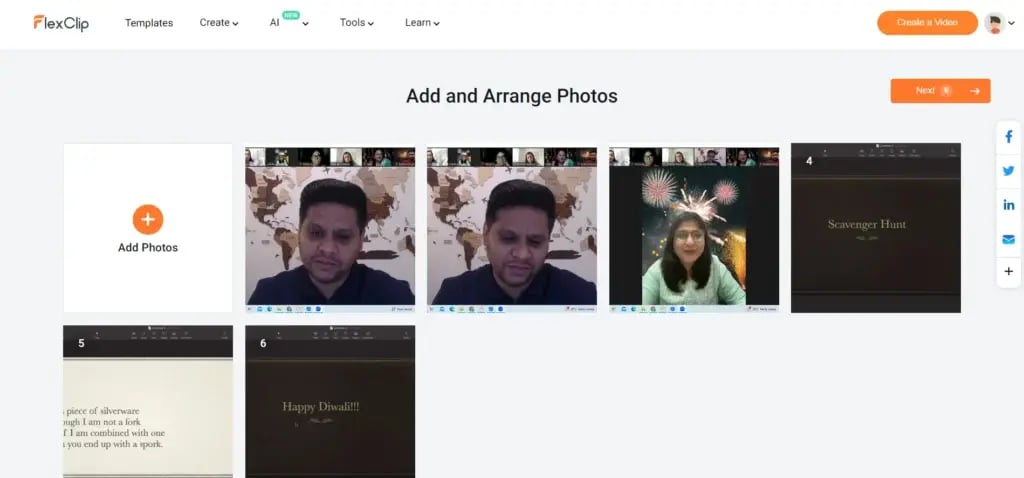Expand the Create dropdown menu
Image resolution: width=1024 pixels, height=478 pixels.
click(x=219, y=23)
